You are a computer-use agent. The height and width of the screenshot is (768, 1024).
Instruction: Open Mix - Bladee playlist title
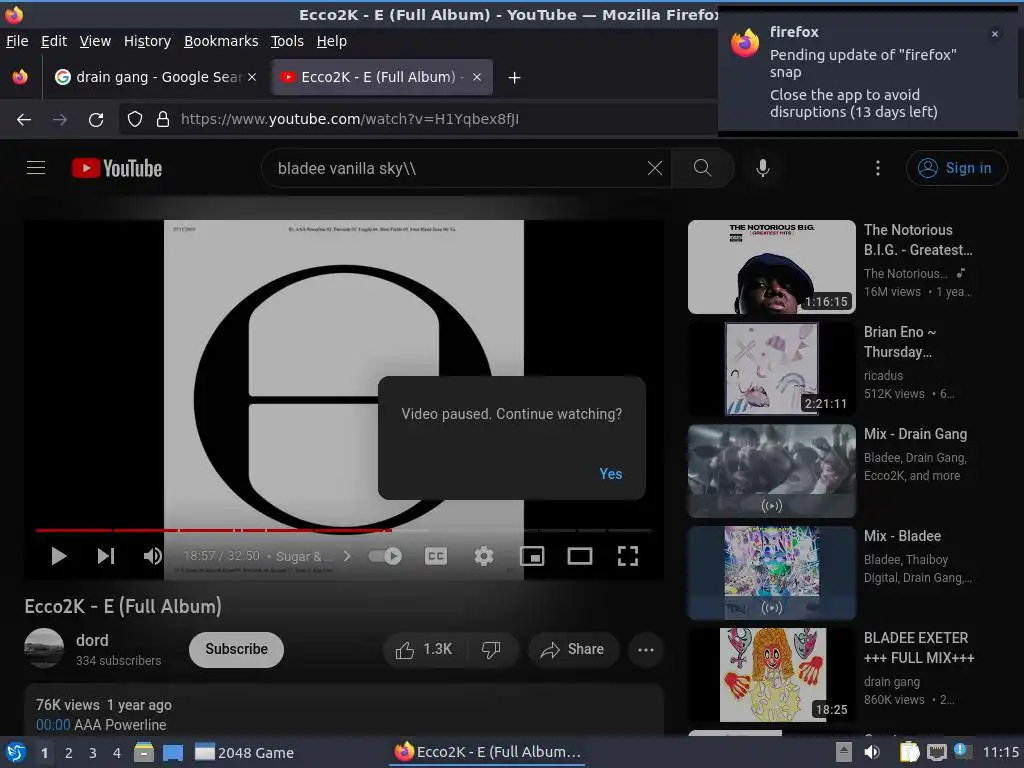(x=902, y=536)
